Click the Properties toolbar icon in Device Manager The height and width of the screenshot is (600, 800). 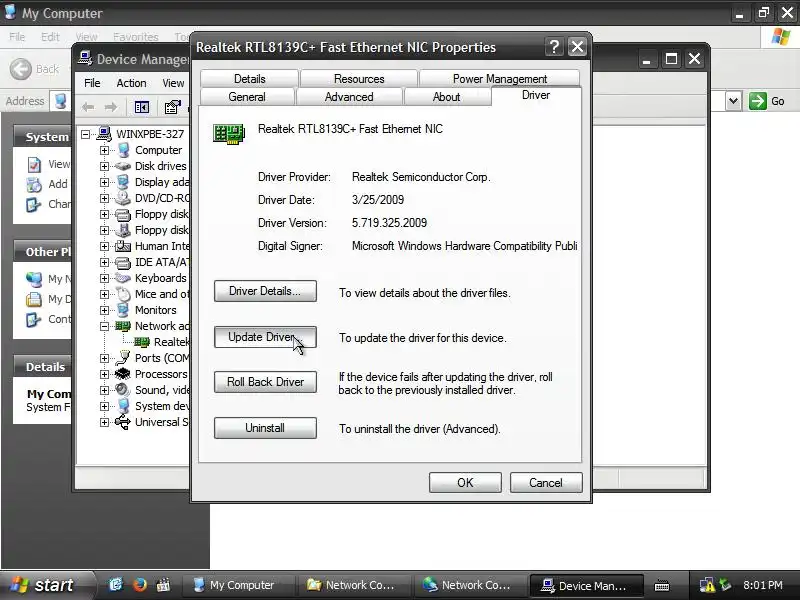pyautogui.click(x=172, y=107)
